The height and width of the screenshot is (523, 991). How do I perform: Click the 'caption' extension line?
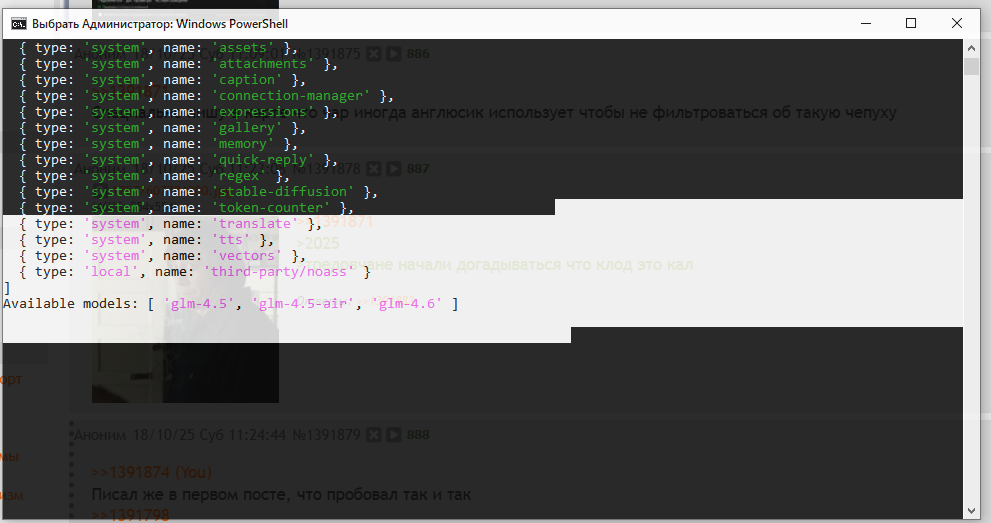pos(162,80)
